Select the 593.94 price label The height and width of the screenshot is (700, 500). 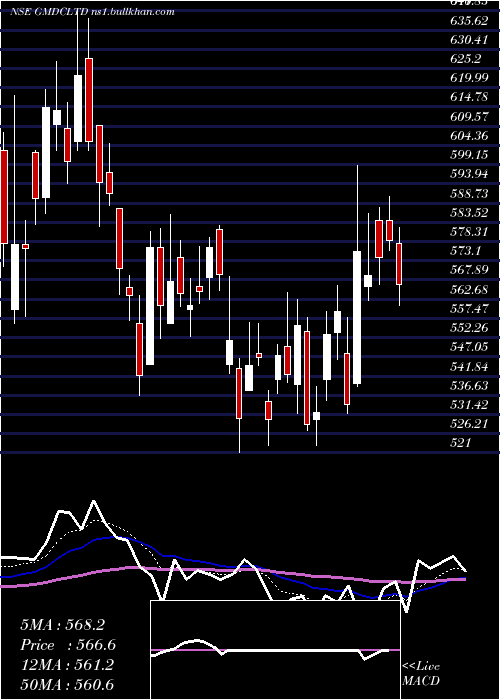[x=469, y=174]
